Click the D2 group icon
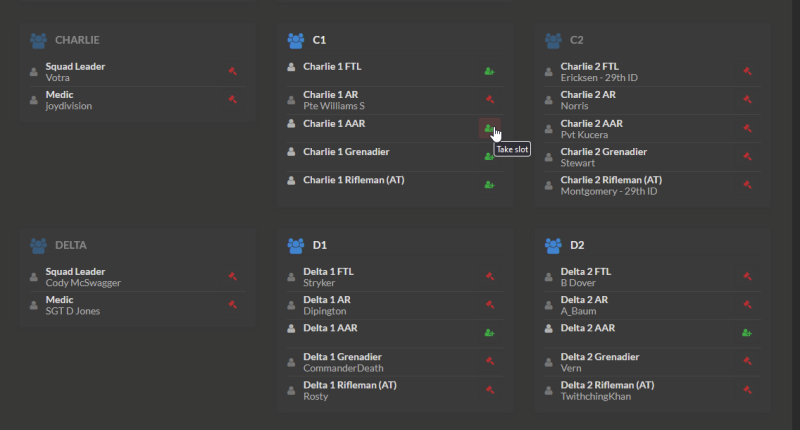 [x=553, y=245]
